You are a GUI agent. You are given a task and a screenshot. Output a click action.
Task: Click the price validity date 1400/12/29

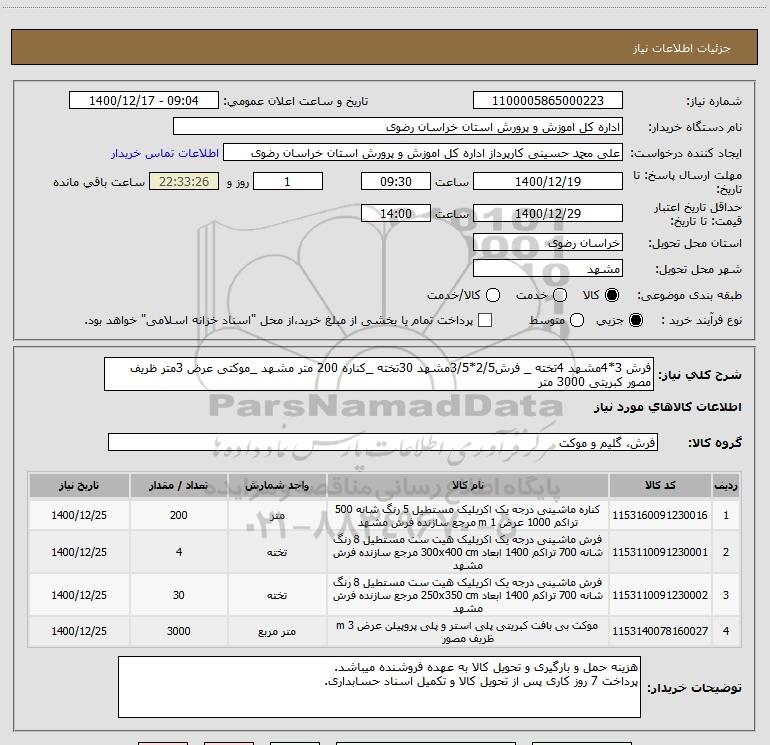pyautogui.click(x=548, y=213)
